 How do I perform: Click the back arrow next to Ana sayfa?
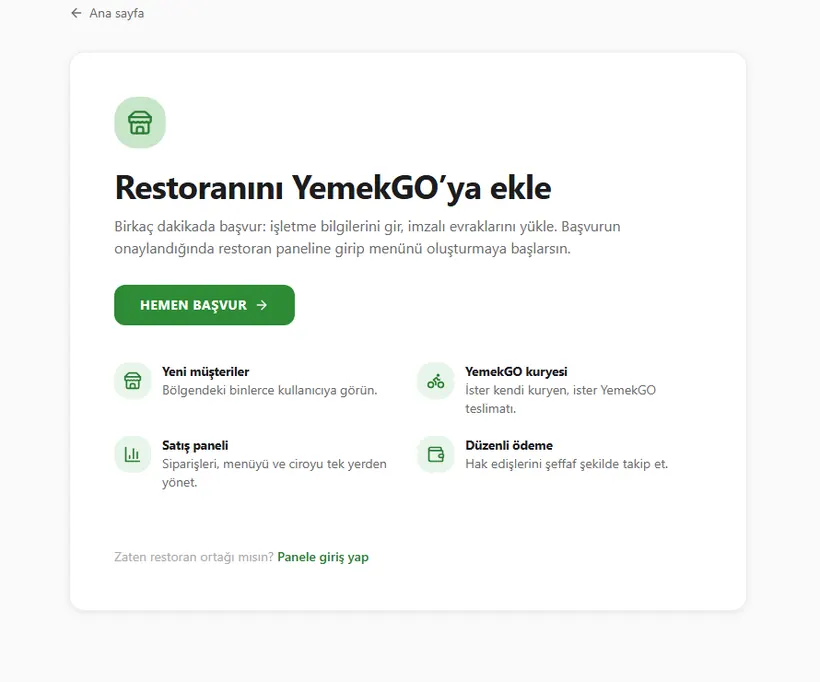pyautogui.click(x=76, y=13)
